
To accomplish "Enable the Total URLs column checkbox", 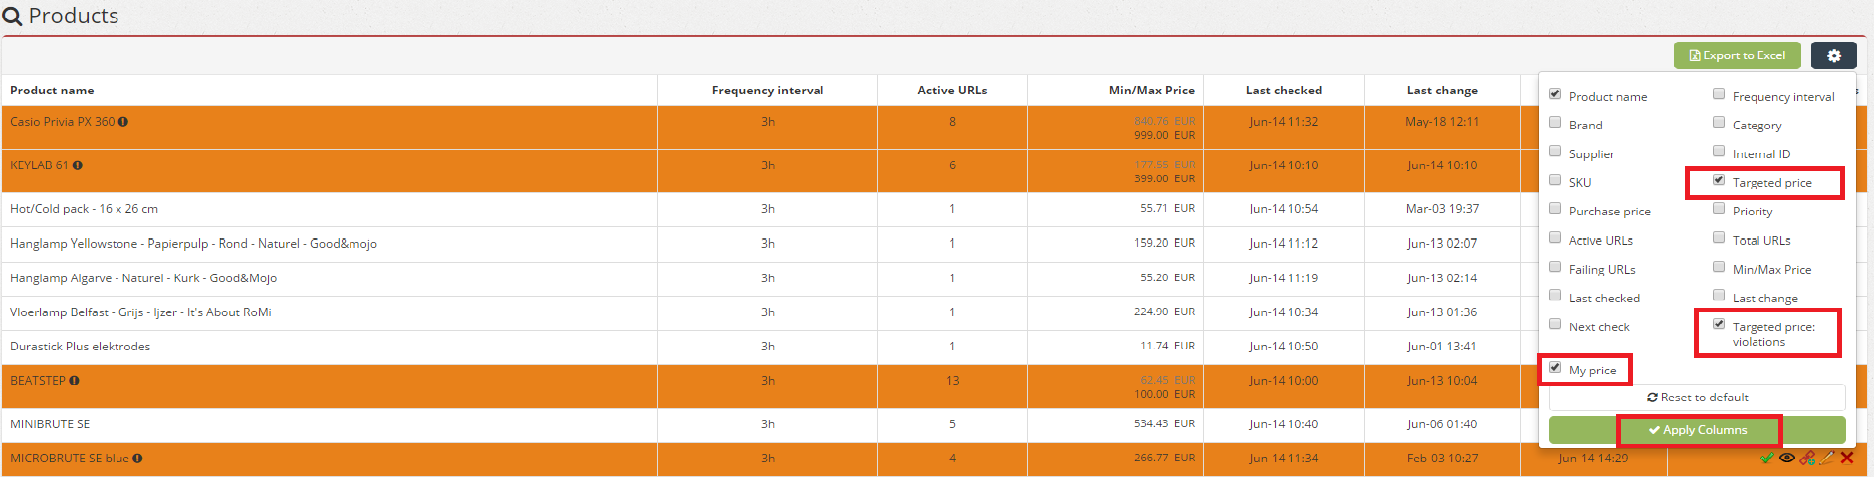I will point(1719,237).
